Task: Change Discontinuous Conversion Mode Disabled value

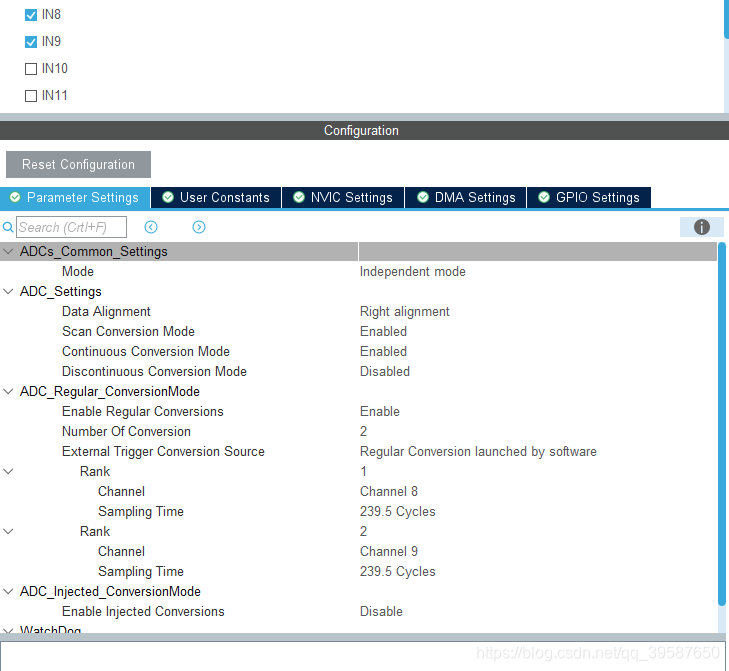Action: pos(384,372)
